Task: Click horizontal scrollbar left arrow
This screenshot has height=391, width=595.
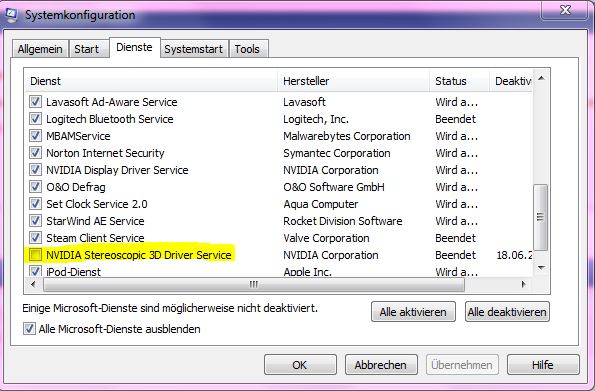Action: [33, 284]
